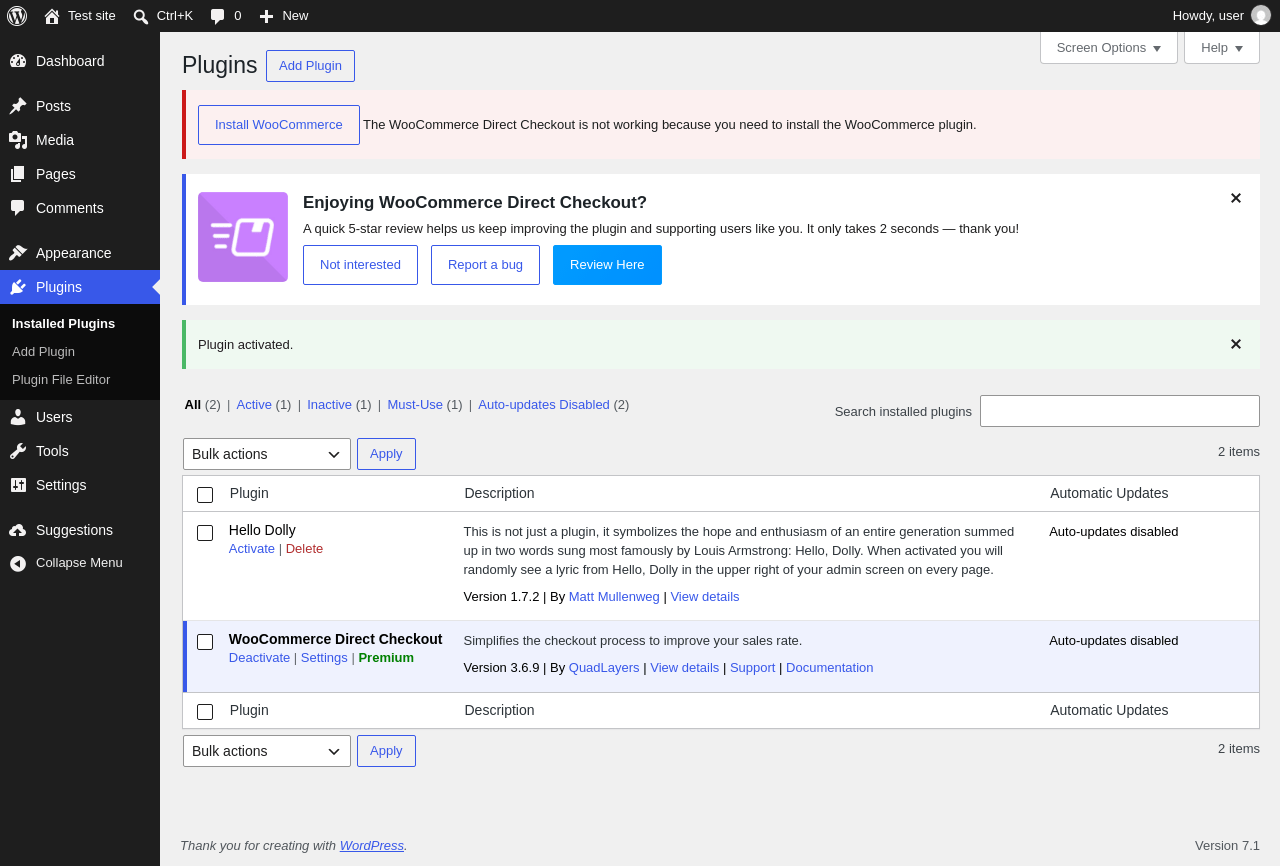Open the plugin Documentation link

830,667
